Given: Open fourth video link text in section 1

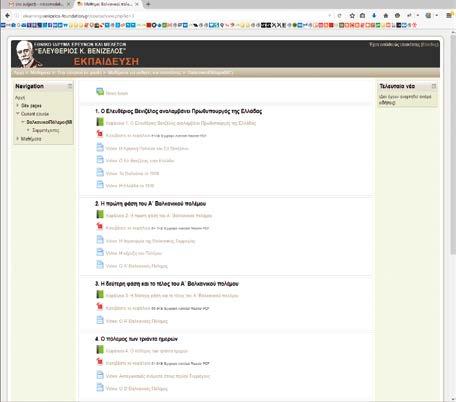Looking at the screenshot, I should pos(130,186).
